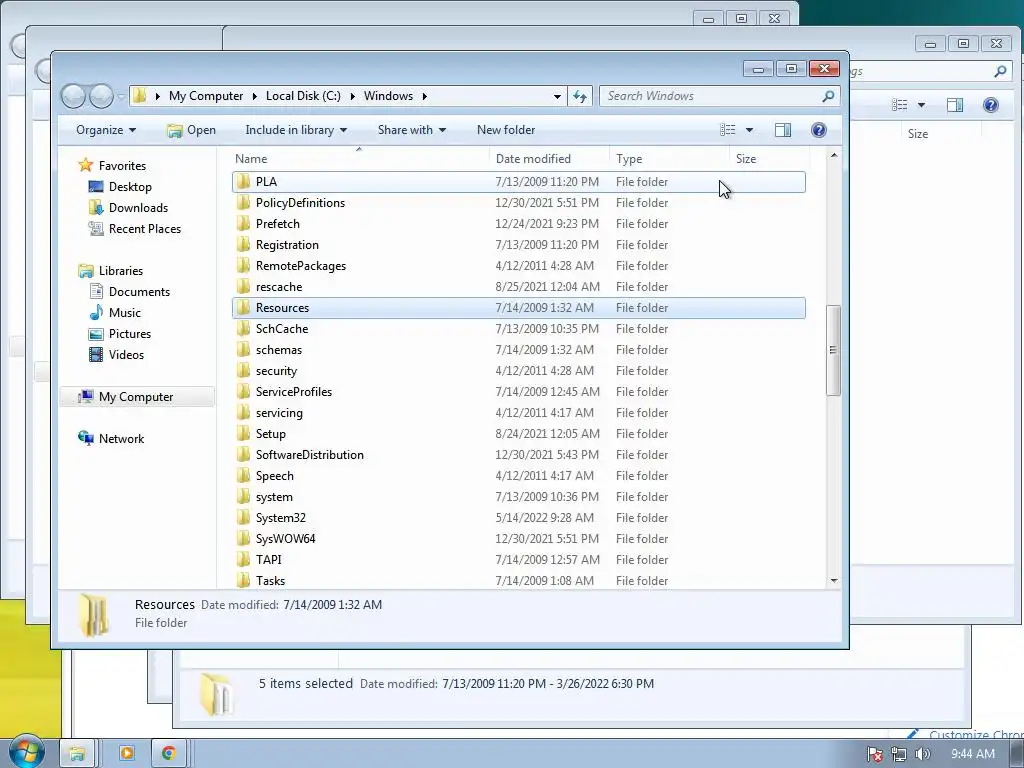The height and width of the screenshot is (768, 1024).
Task: Launch Windows Media Player from taskbar
Action: pyautogui.click(x=126, y=754)
